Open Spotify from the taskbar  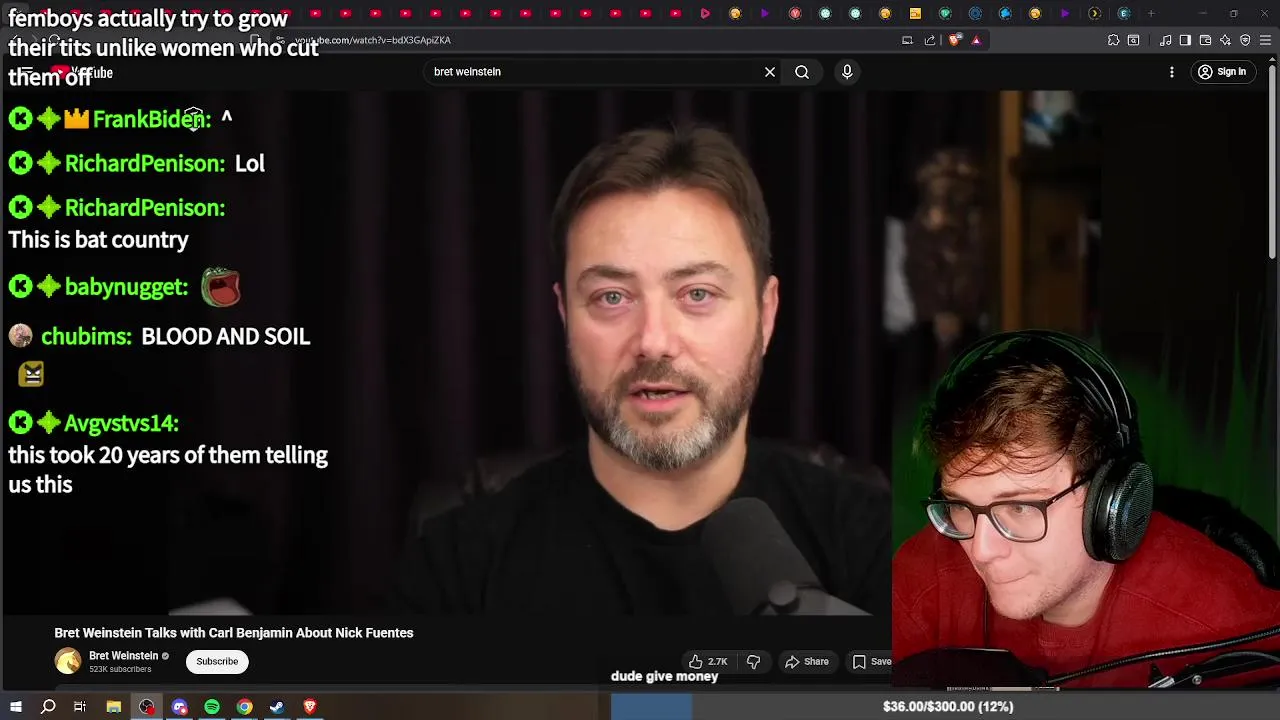point(212,707)
